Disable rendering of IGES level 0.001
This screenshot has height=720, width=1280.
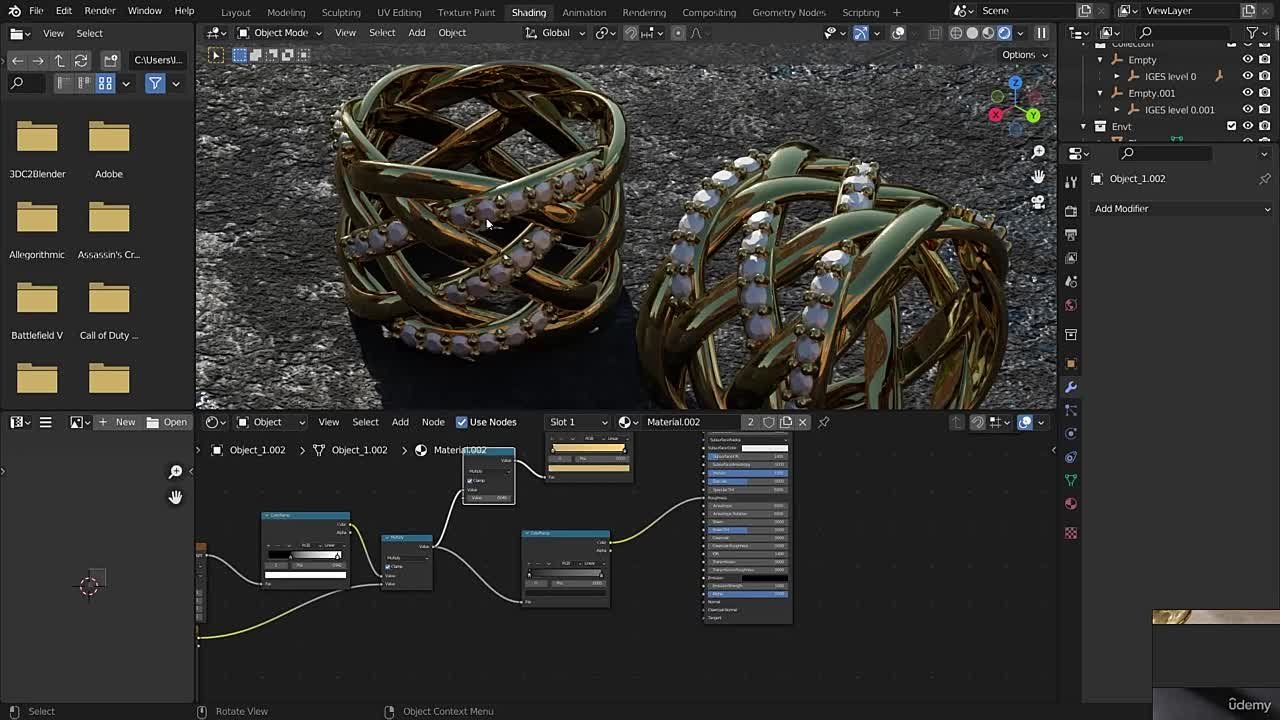click(x=1264, y=110)
